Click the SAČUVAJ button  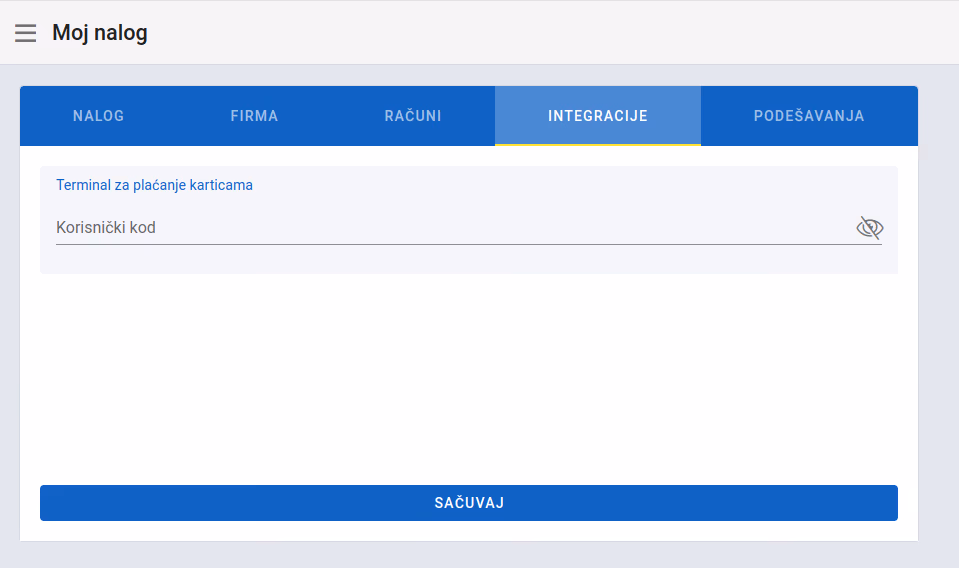pos(469,503)
